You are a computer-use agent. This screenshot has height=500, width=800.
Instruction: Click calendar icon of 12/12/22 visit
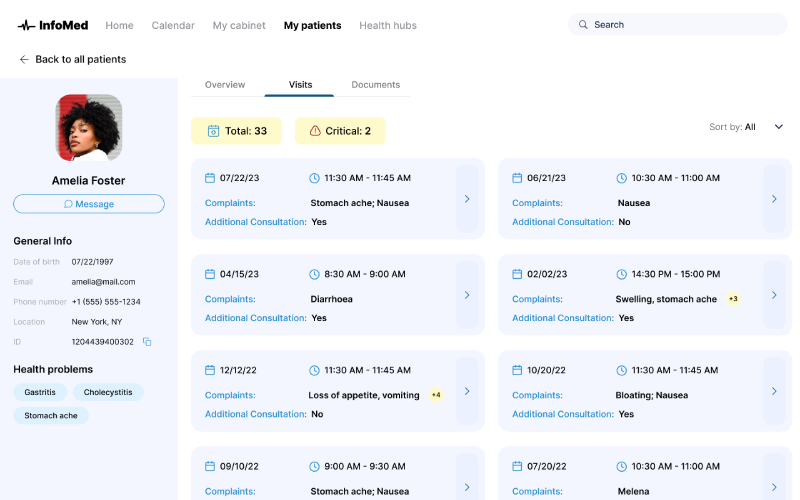click(210, 370)
